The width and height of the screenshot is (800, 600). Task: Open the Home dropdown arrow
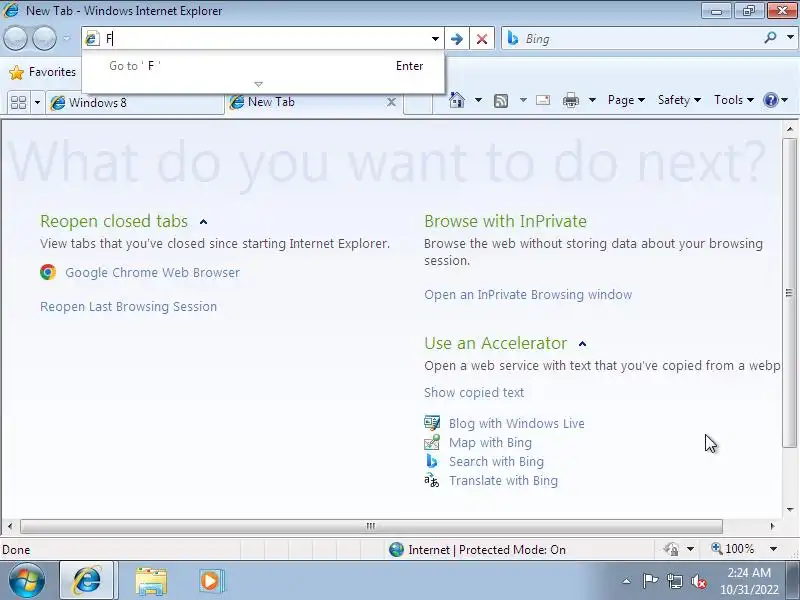click(x=478, y=100)
